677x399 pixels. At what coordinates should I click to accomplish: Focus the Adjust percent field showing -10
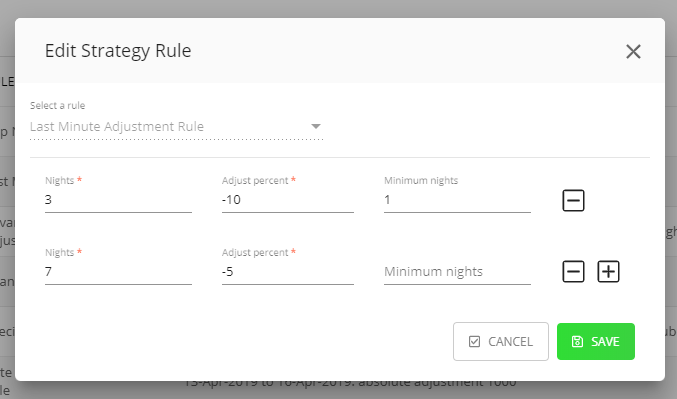click(x=288, y=200)
